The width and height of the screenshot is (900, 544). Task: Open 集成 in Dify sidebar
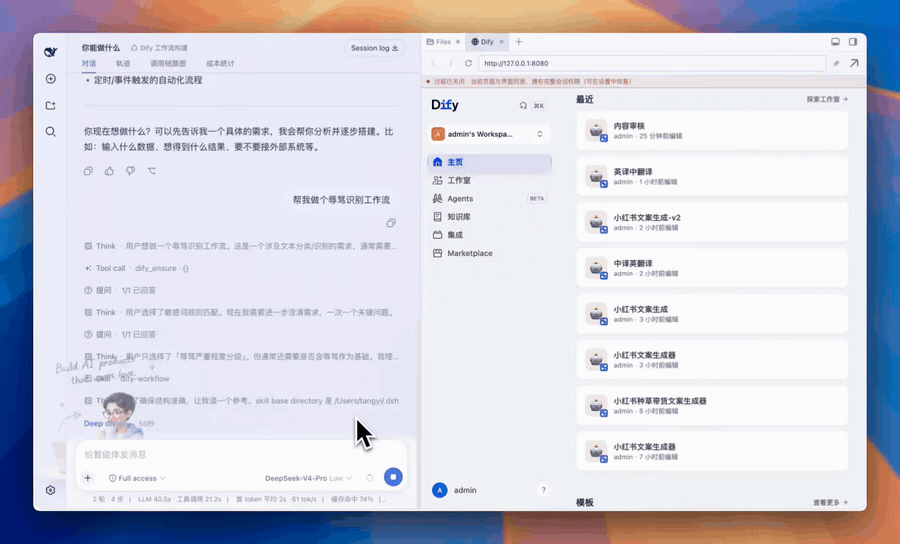[489, 235]
